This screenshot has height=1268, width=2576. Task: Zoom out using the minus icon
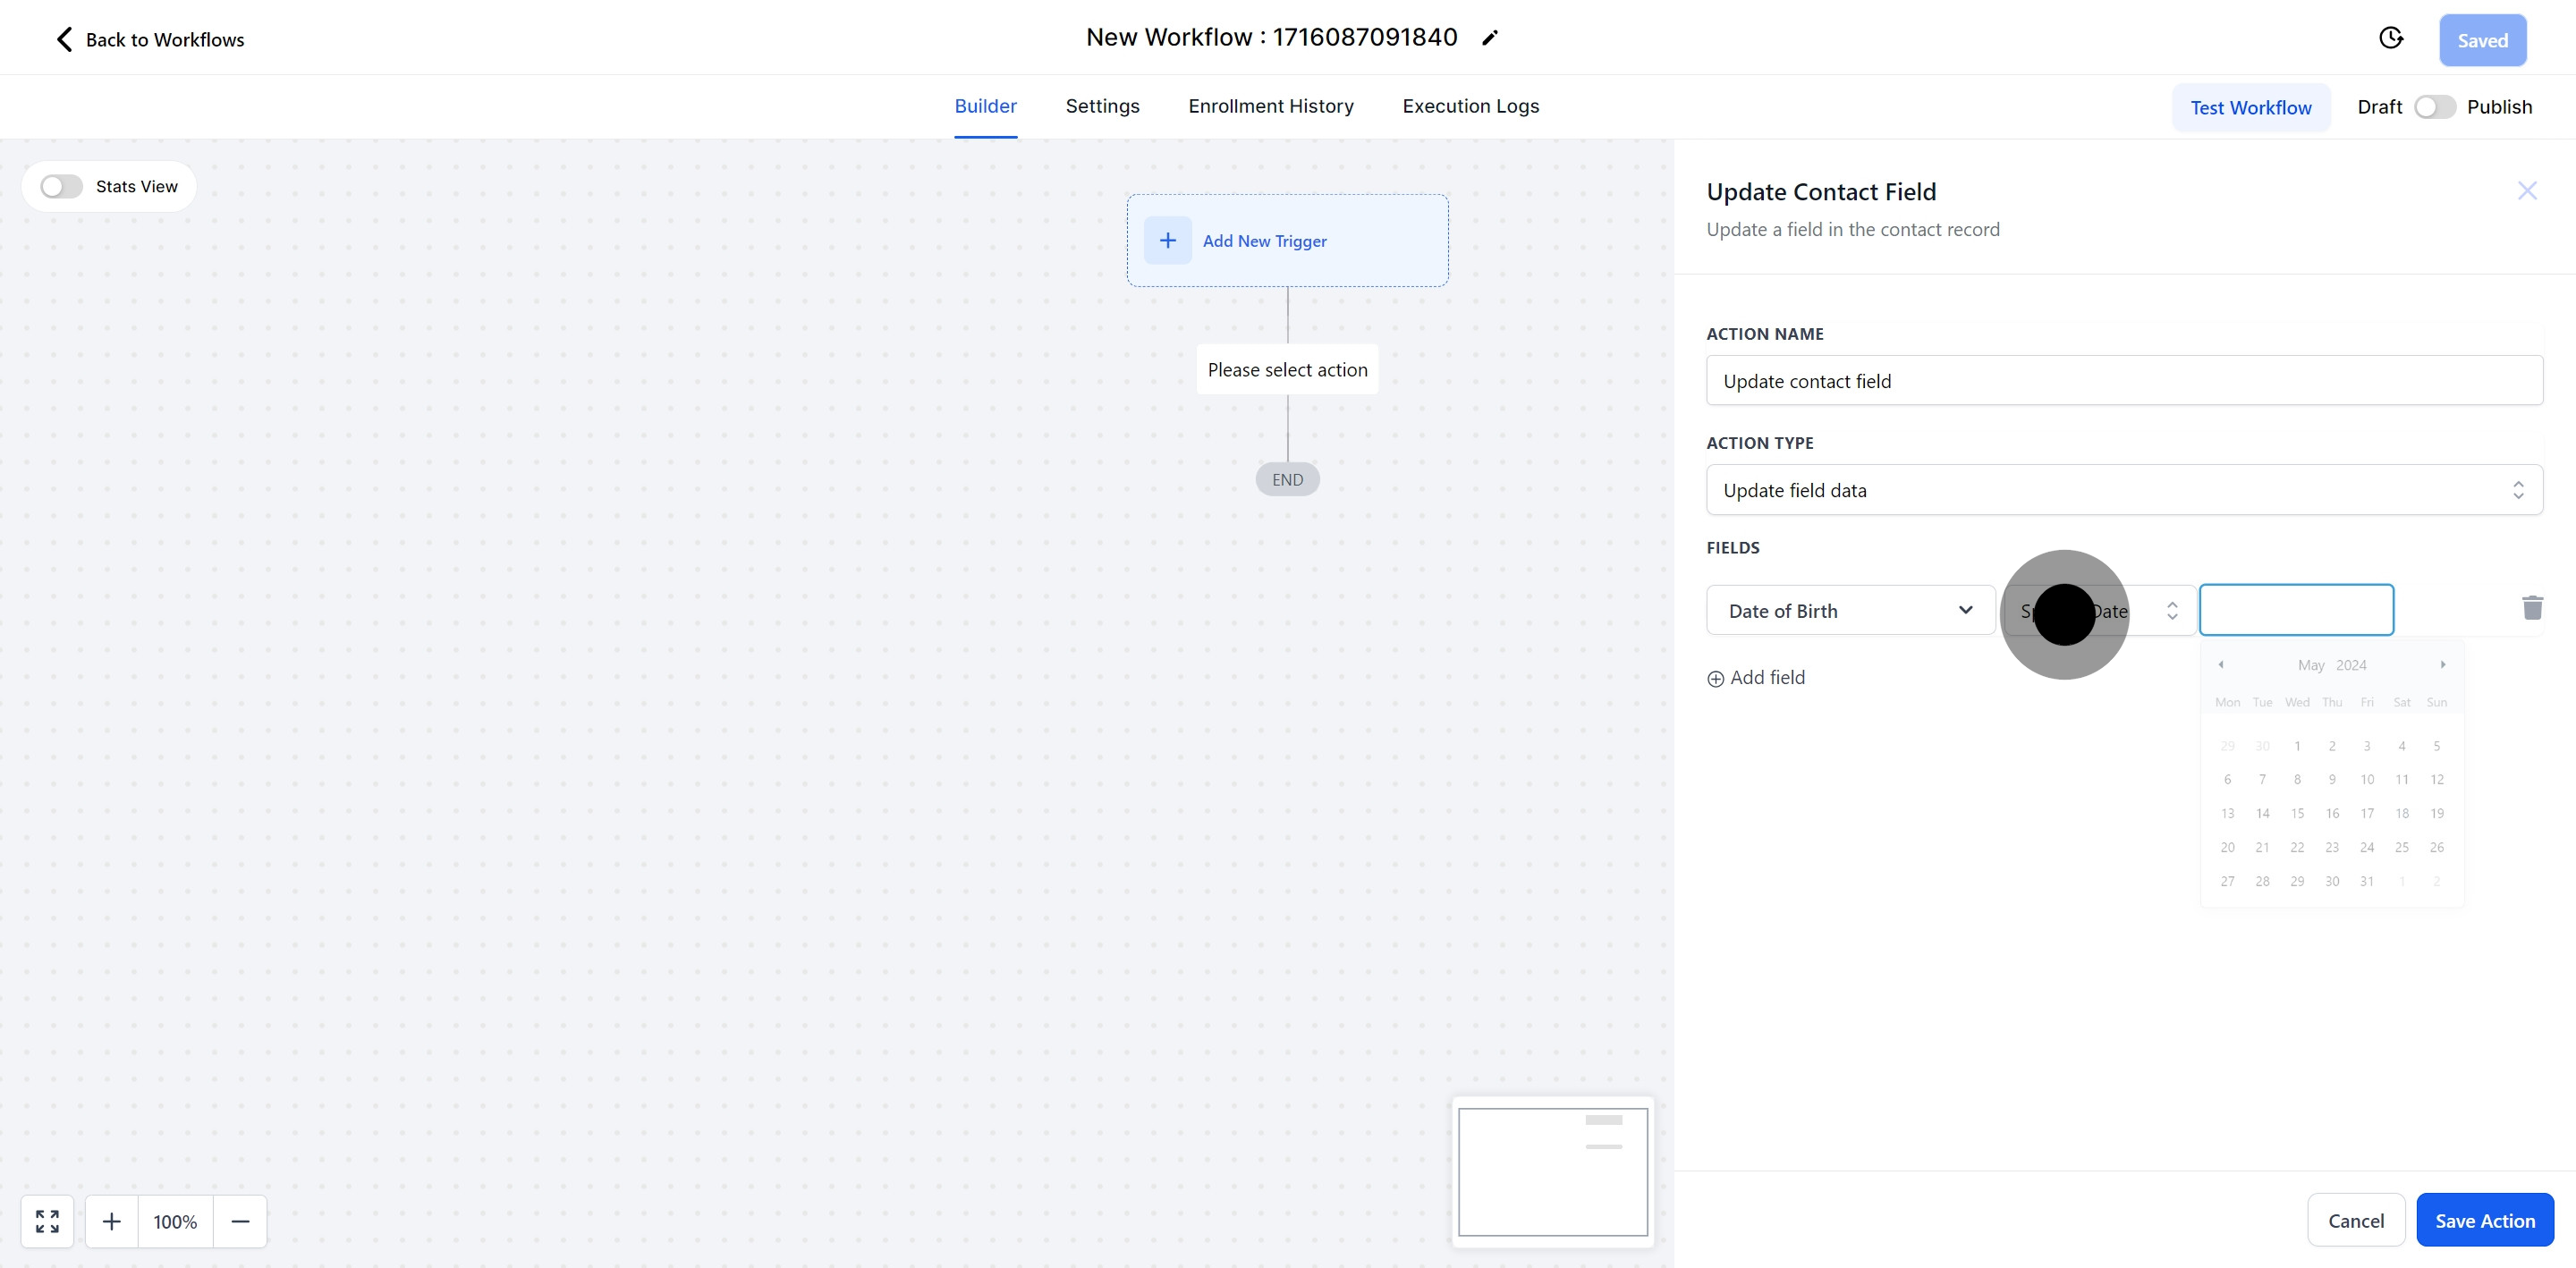240,1221
